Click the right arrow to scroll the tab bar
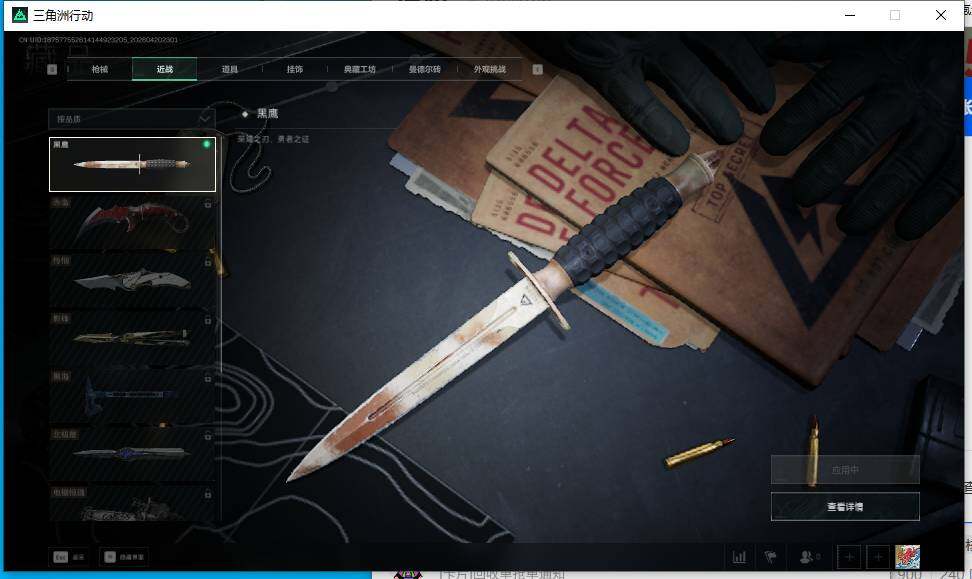 (537, 69)
